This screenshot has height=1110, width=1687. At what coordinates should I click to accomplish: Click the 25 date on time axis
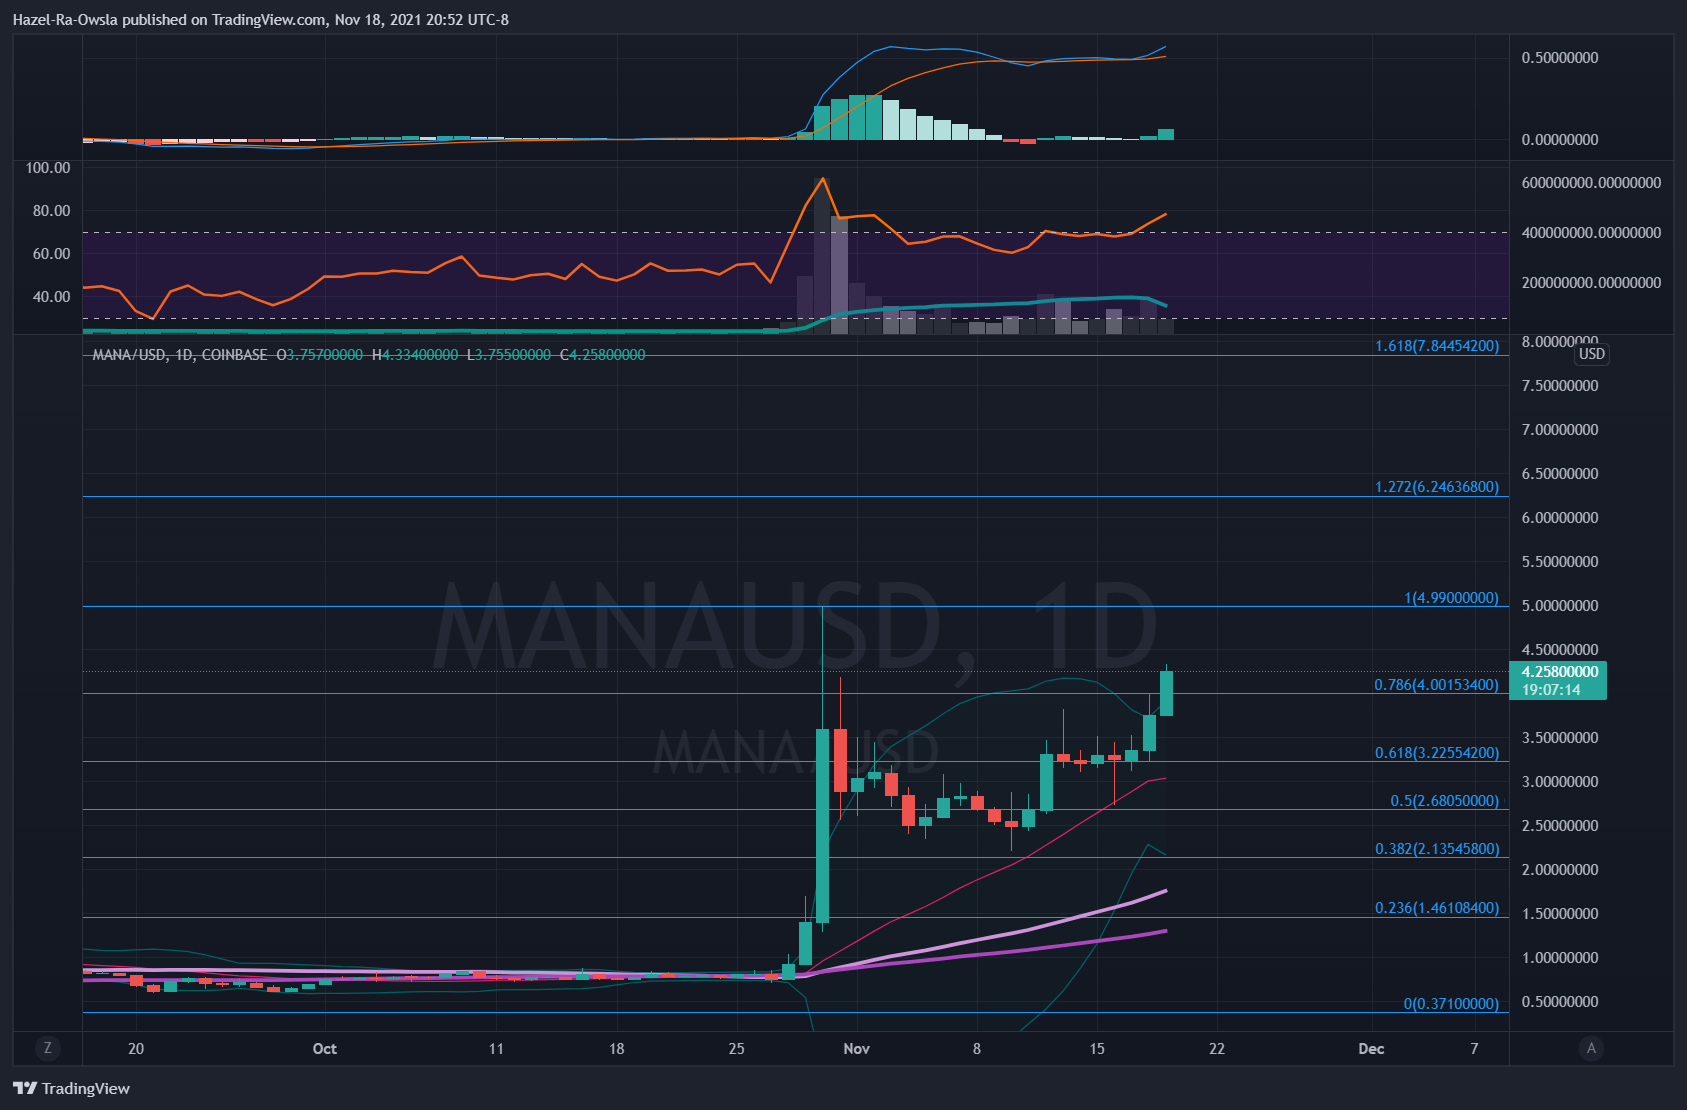[737, 1049]
